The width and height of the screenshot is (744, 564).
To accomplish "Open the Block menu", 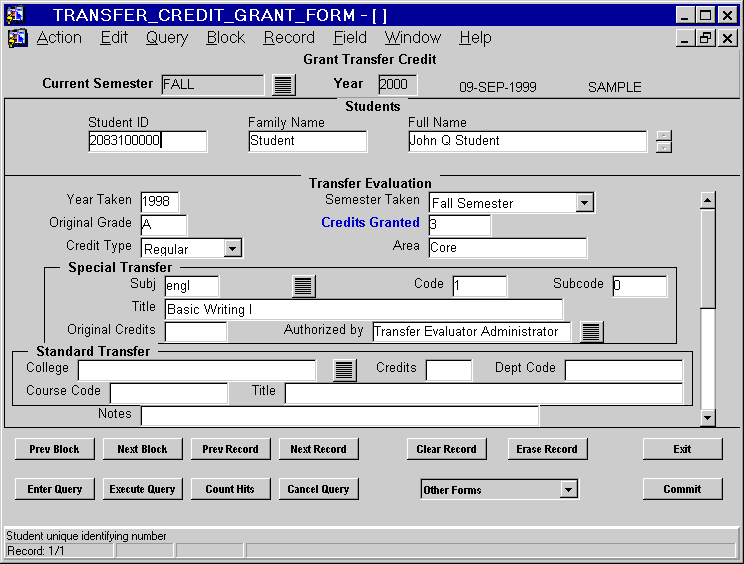I will 226,37.
